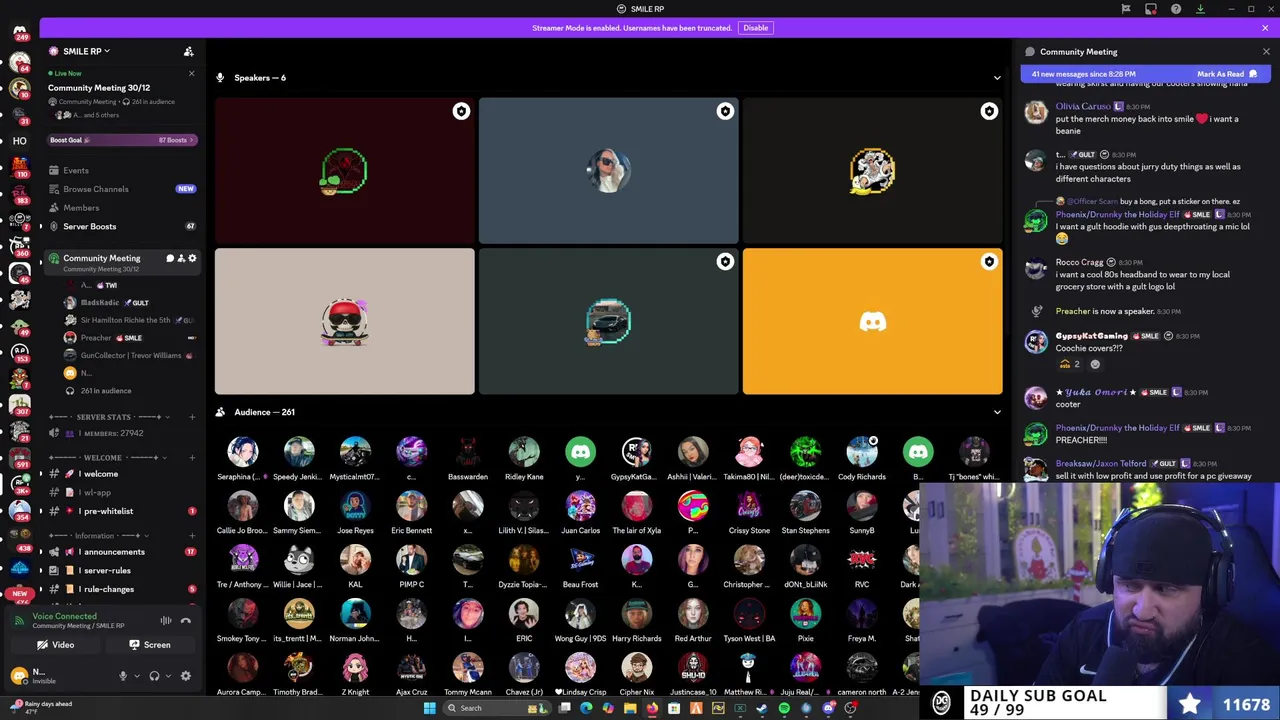The height and width of the screenshot is (720, 1280).
Task: Collapse the Audience section
Action: coord(997,412)
